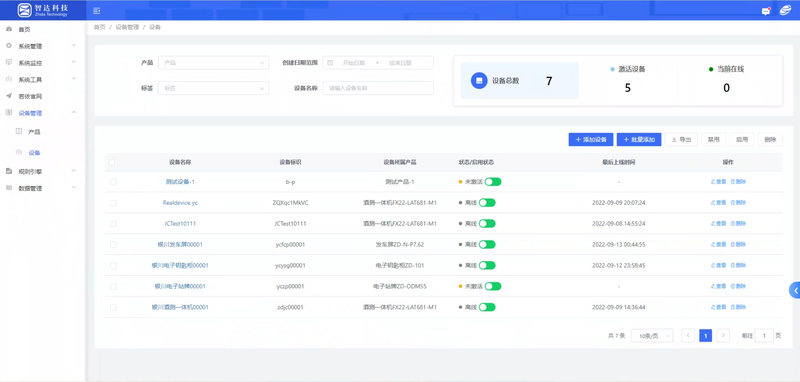
Task: Click the 导出 export button
Action: pos(681,139)
